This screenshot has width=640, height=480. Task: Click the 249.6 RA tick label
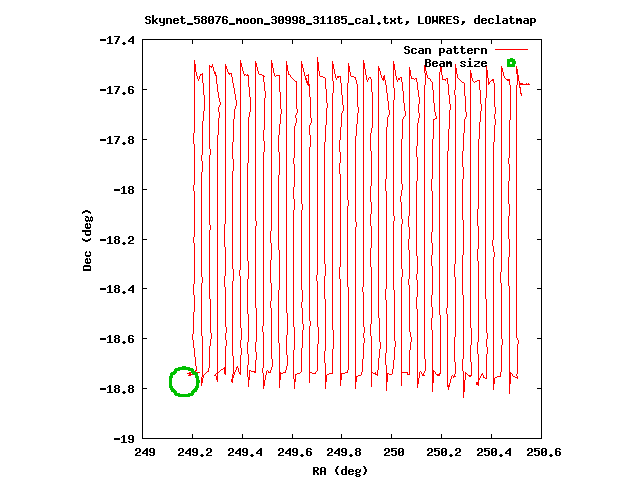pyautogui.click(x=295, y=452)
